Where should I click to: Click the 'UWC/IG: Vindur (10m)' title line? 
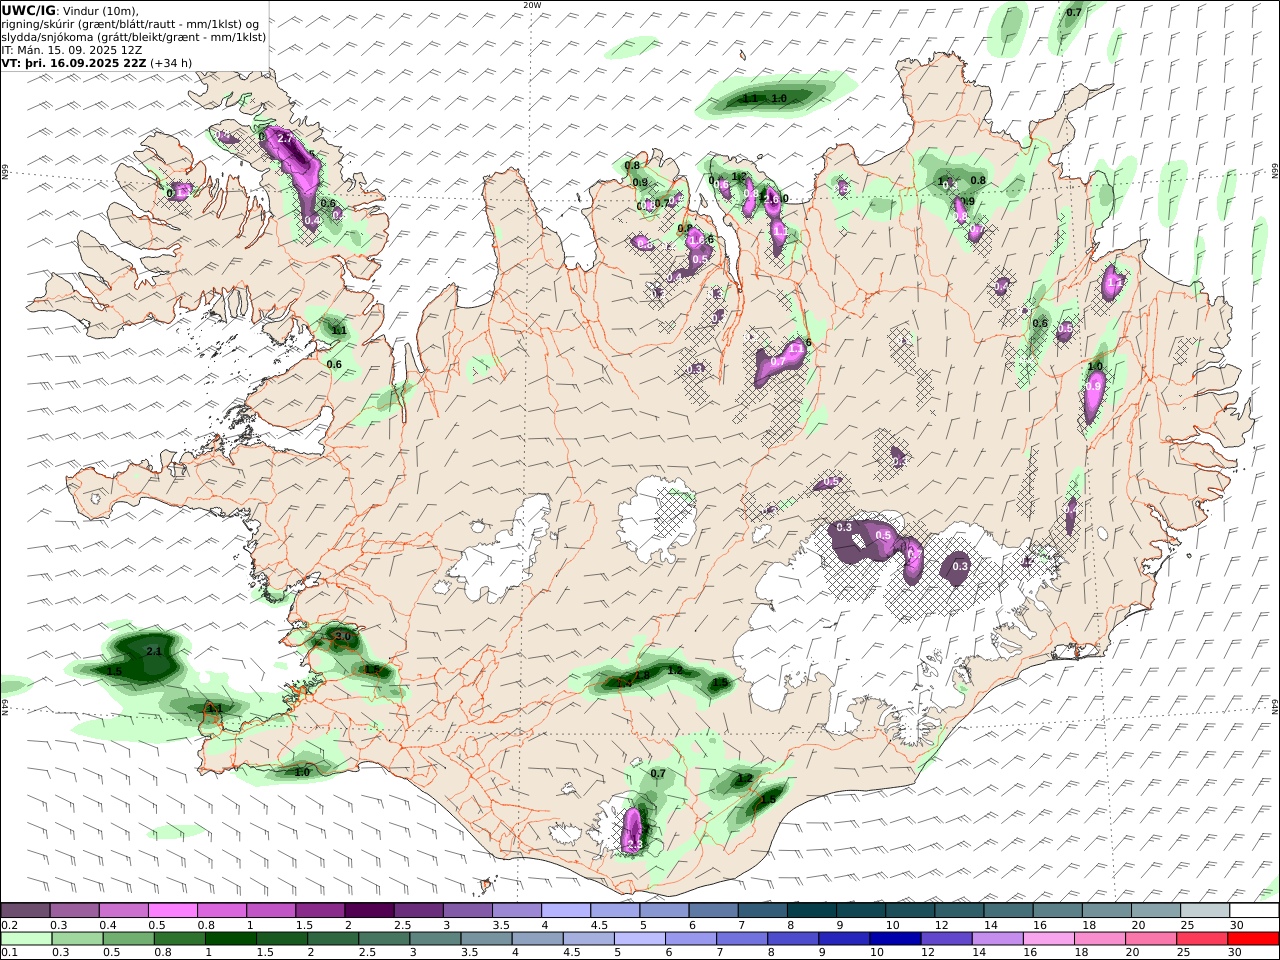point(71,11)
